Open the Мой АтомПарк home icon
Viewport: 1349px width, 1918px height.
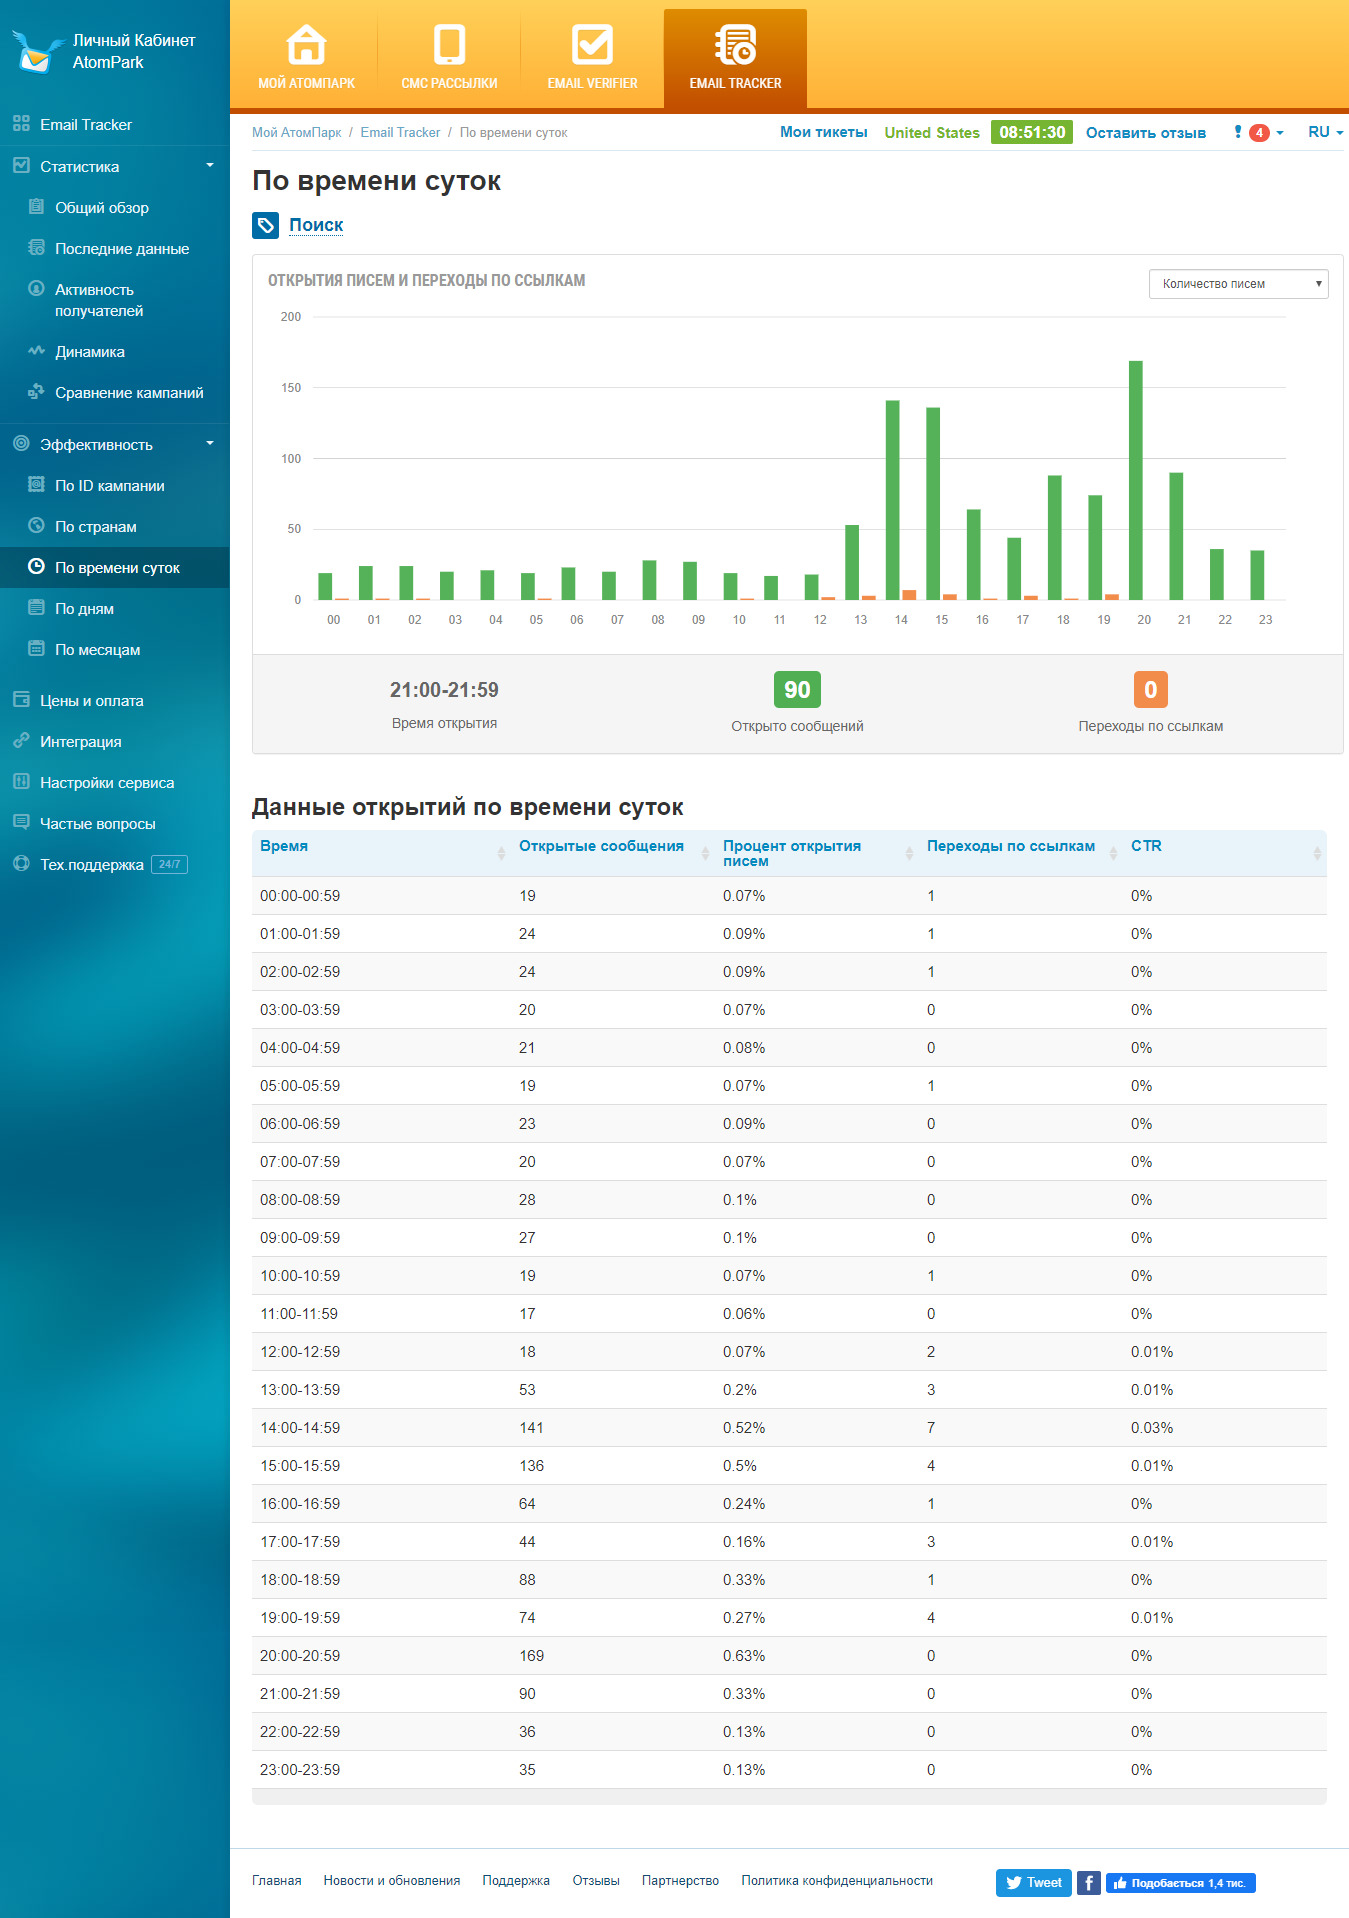(x=306, y=46)
